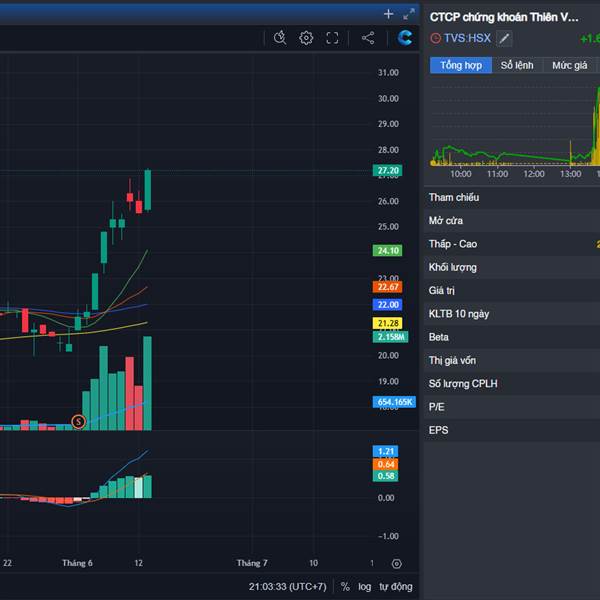The image size is (600, 600).
Task: Toggle percent scale mode
Action: 345,587
